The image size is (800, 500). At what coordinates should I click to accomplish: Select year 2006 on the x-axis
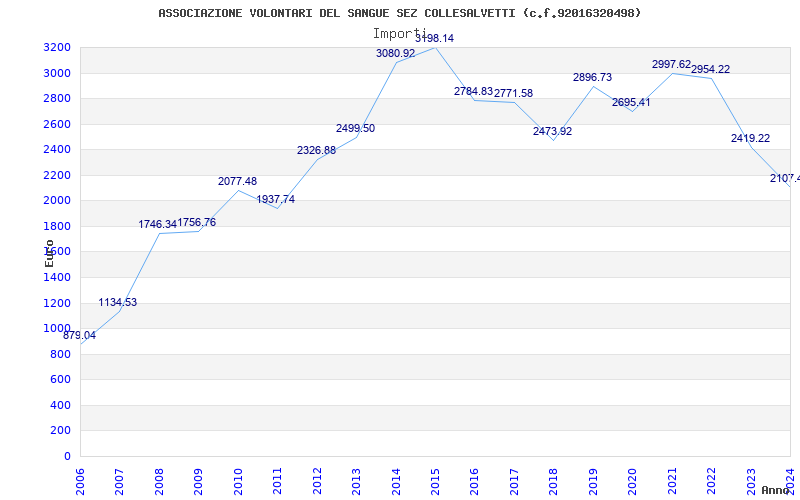[80, 481]
